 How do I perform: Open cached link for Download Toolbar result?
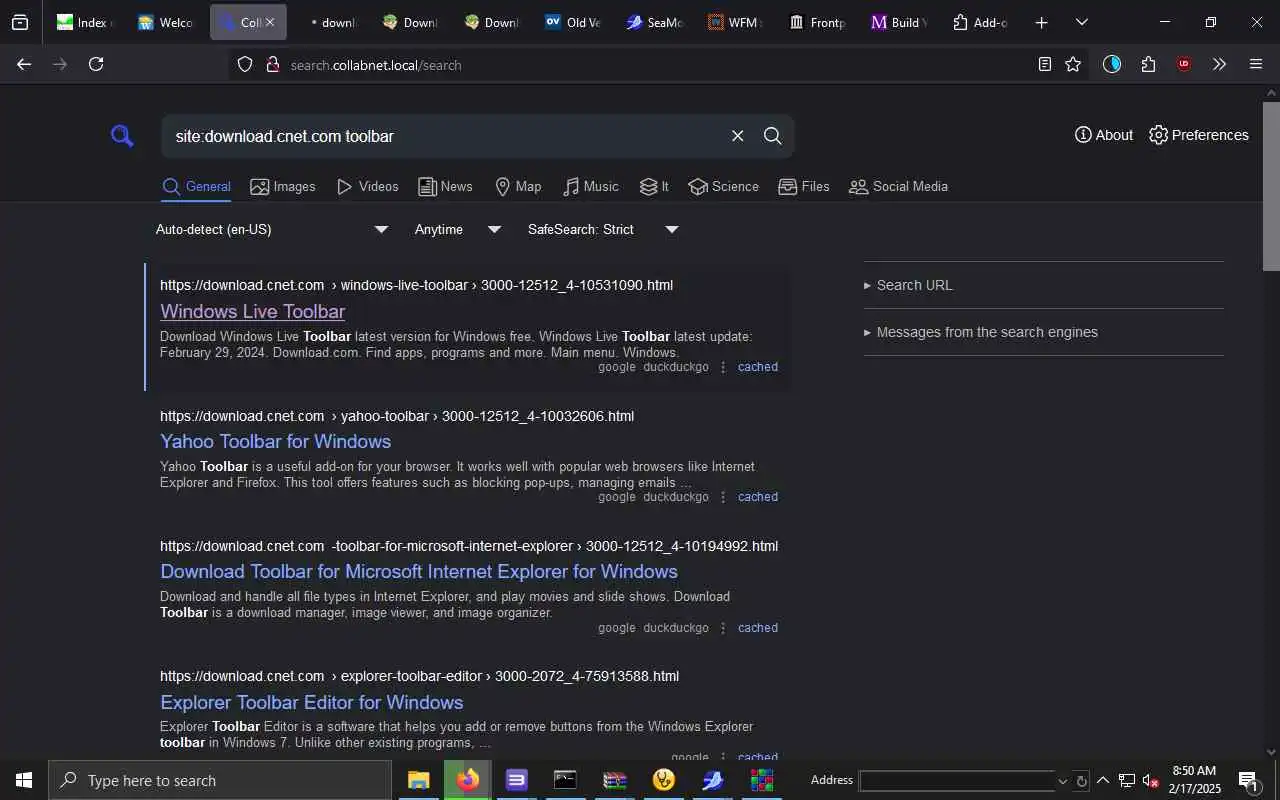tap(758, 628)
